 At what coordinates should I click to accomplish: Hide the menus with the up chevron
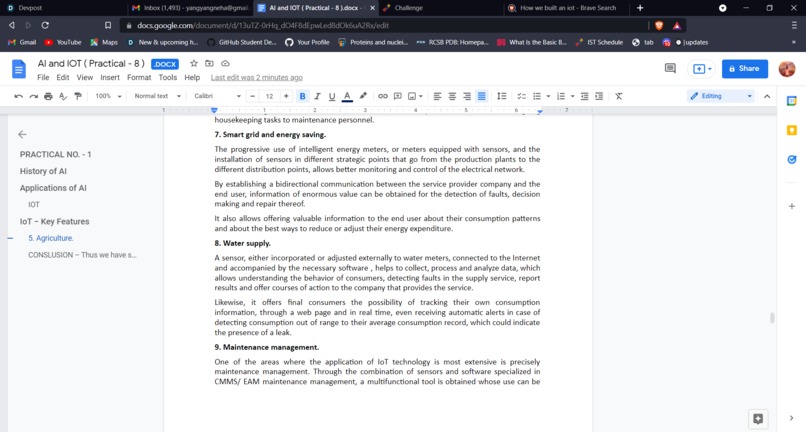coord(767,96)
